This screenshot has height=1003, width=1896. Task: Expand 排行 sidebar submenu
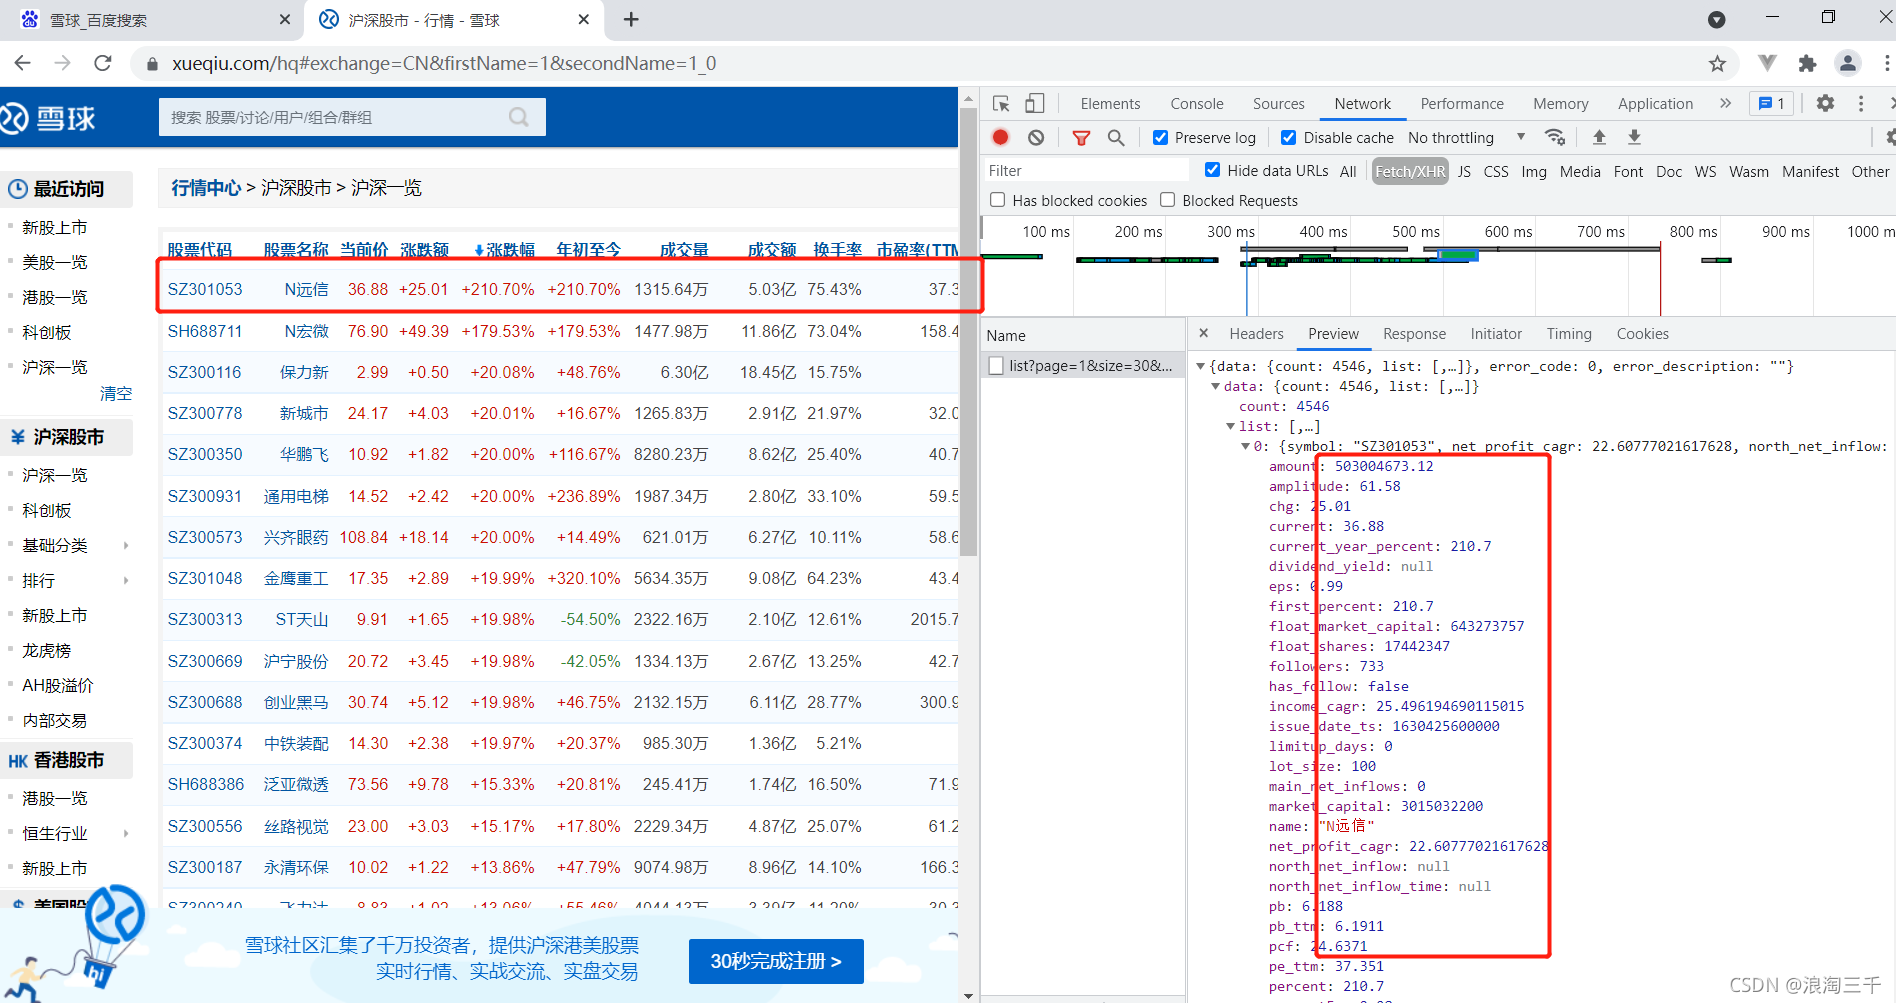[x=126, y=580]
